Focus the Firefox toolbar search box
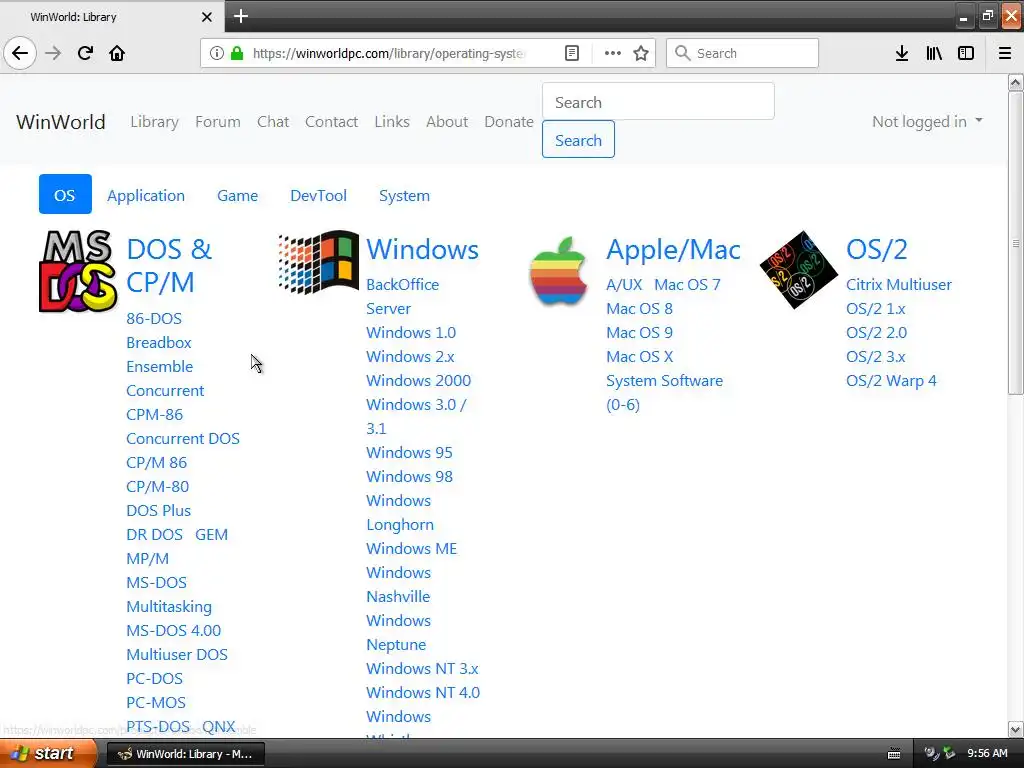The height and width of the screenshot is (768, 1024). pos(742,53)
